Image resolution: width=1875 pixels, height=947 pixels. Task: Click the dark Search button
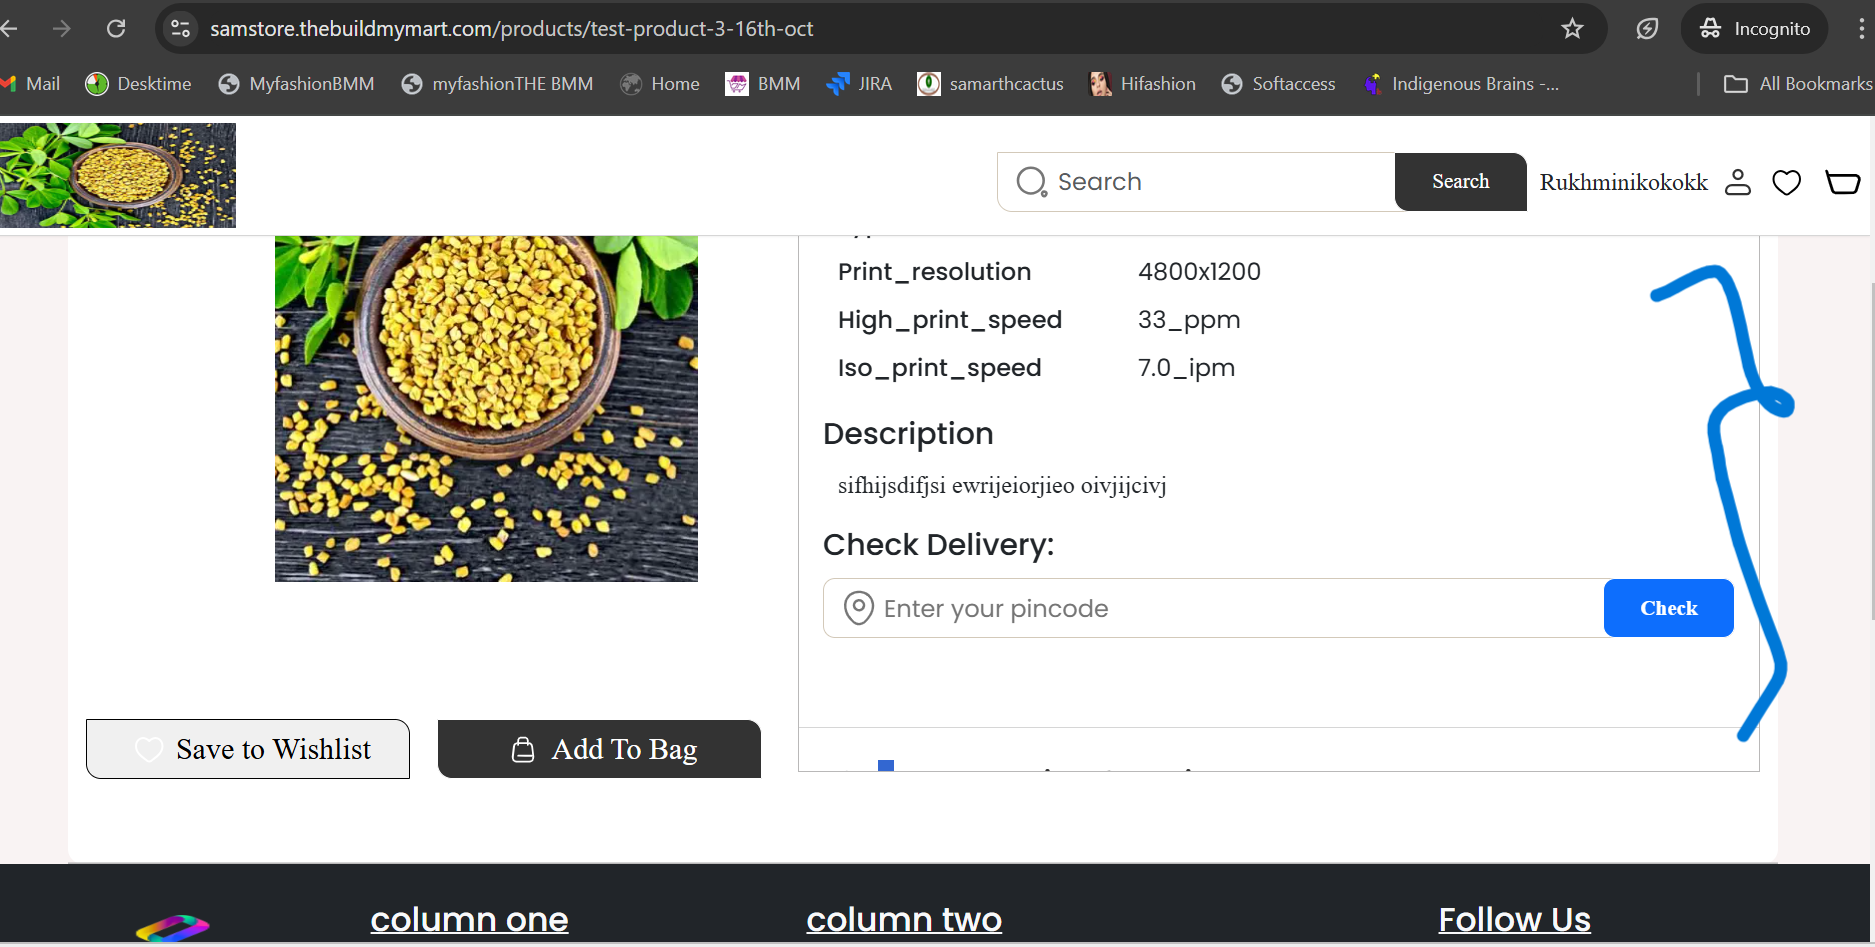(1460, 182)
